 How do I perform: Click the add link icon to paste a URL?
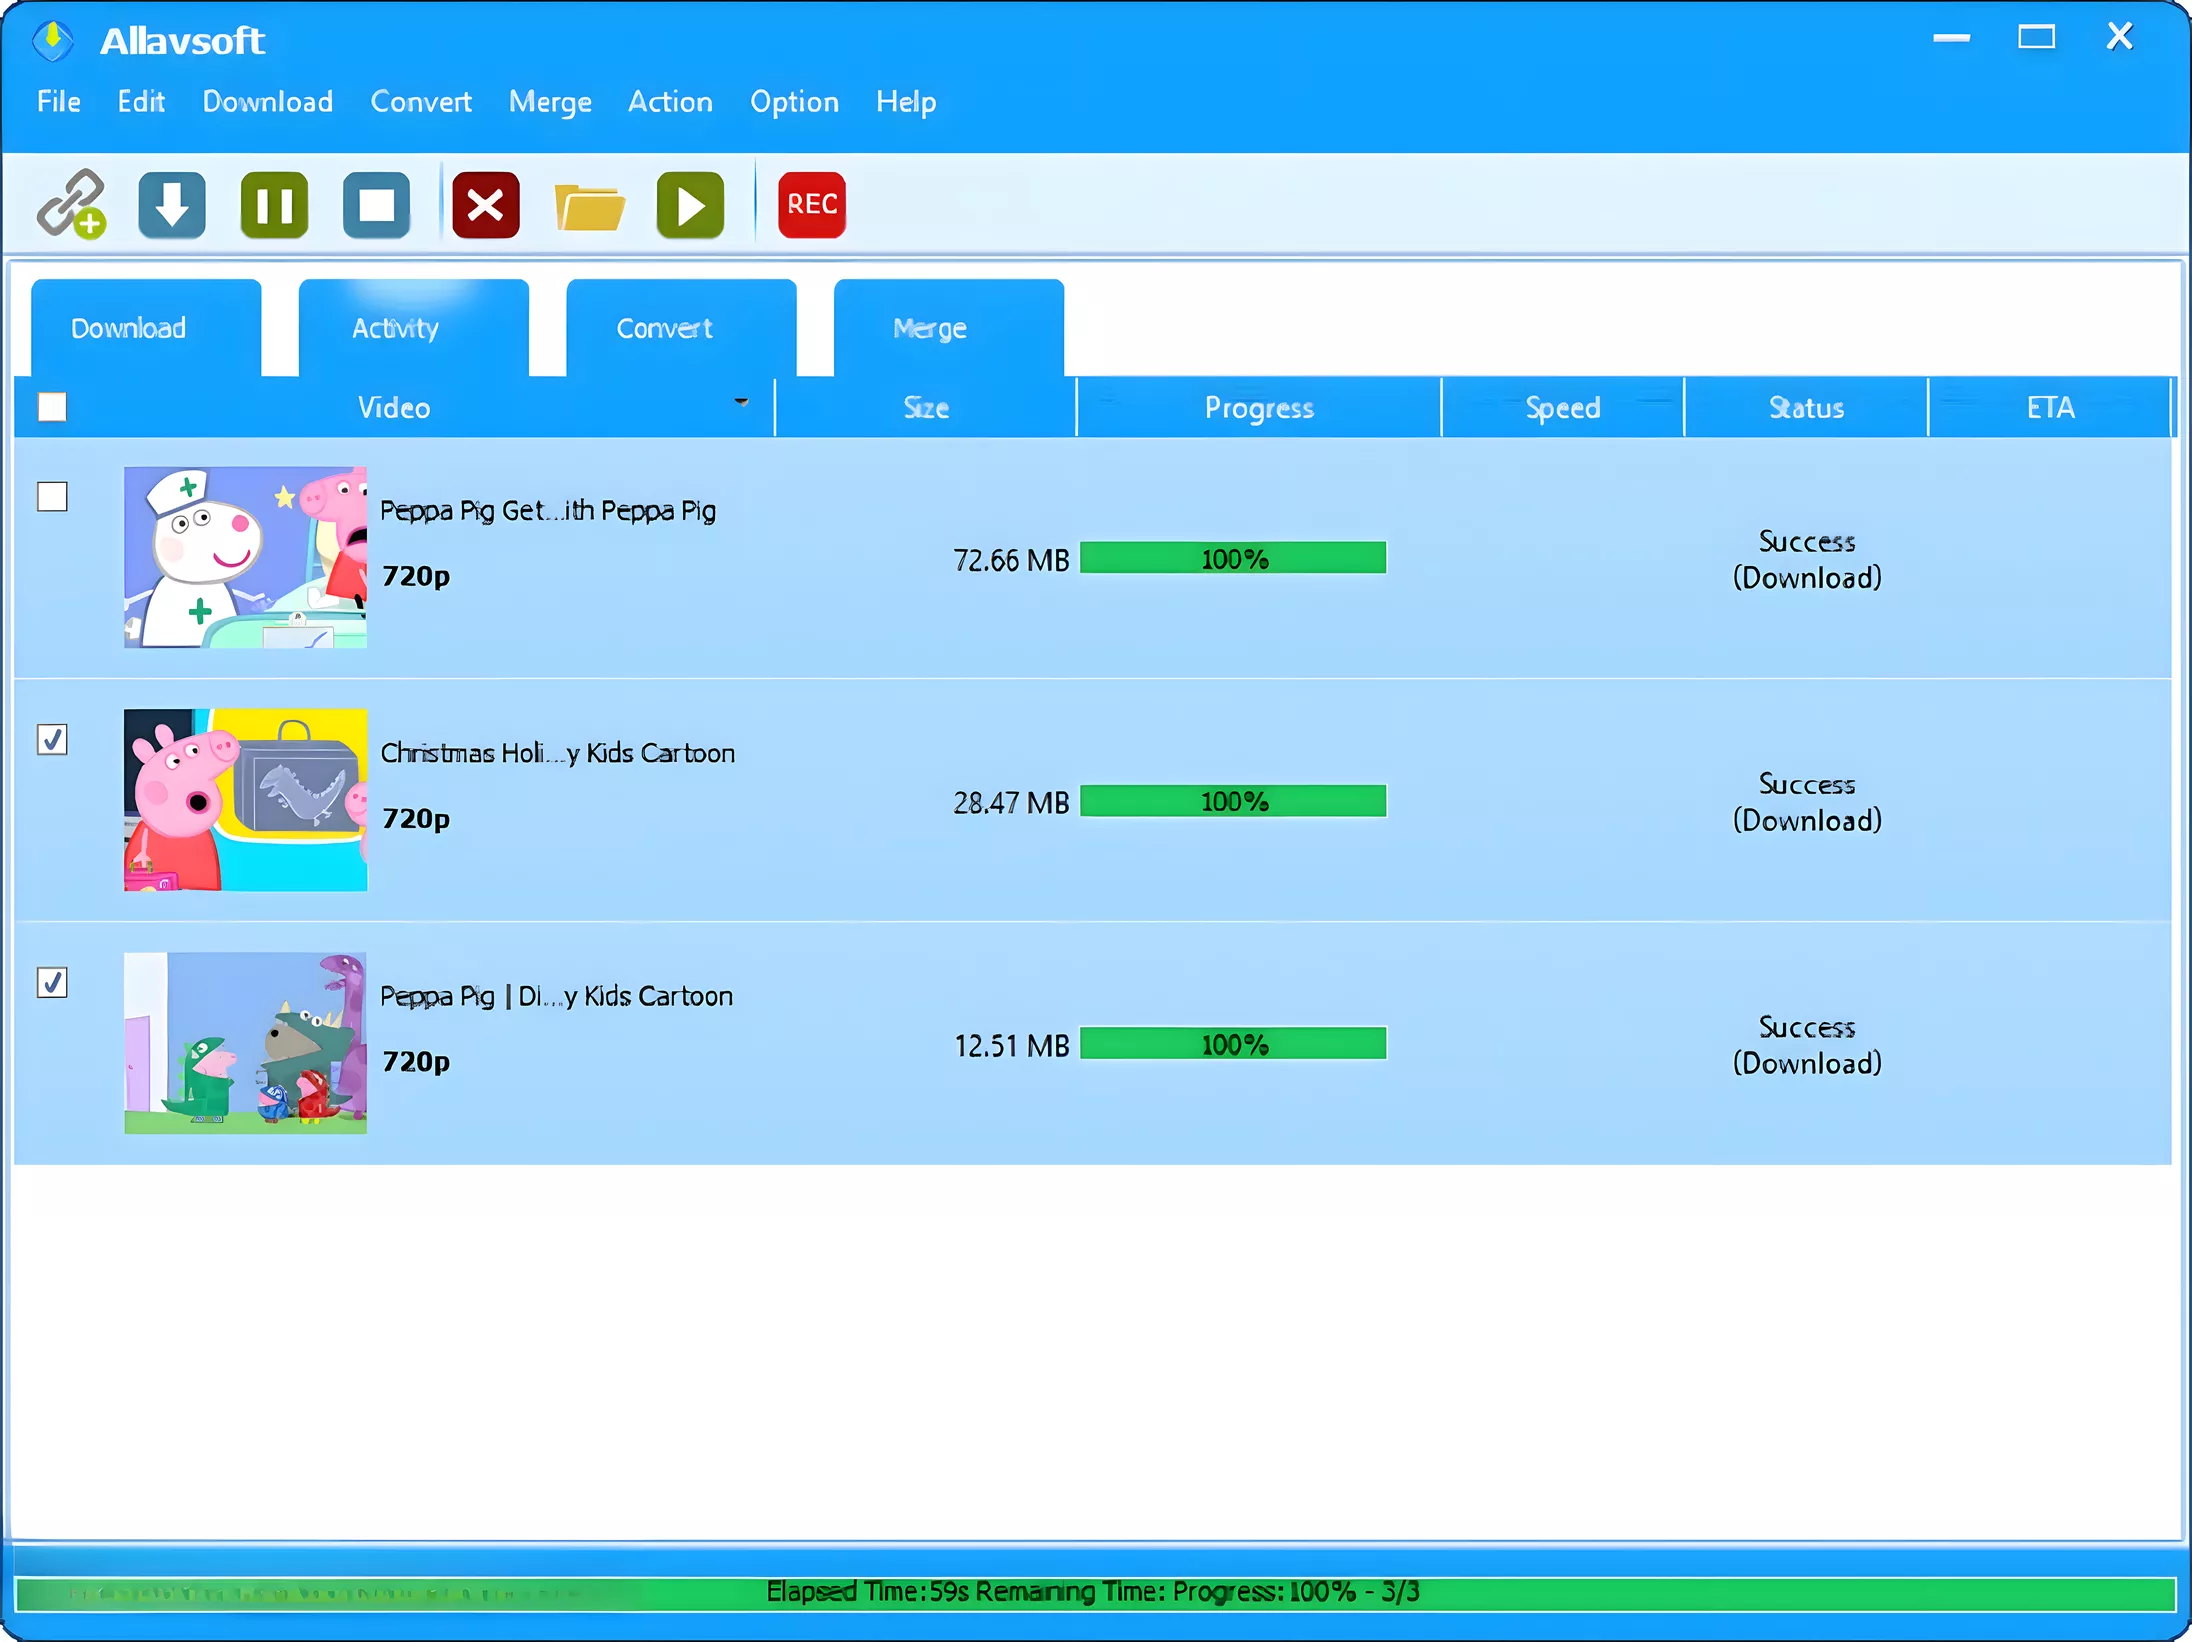[71, 204]
